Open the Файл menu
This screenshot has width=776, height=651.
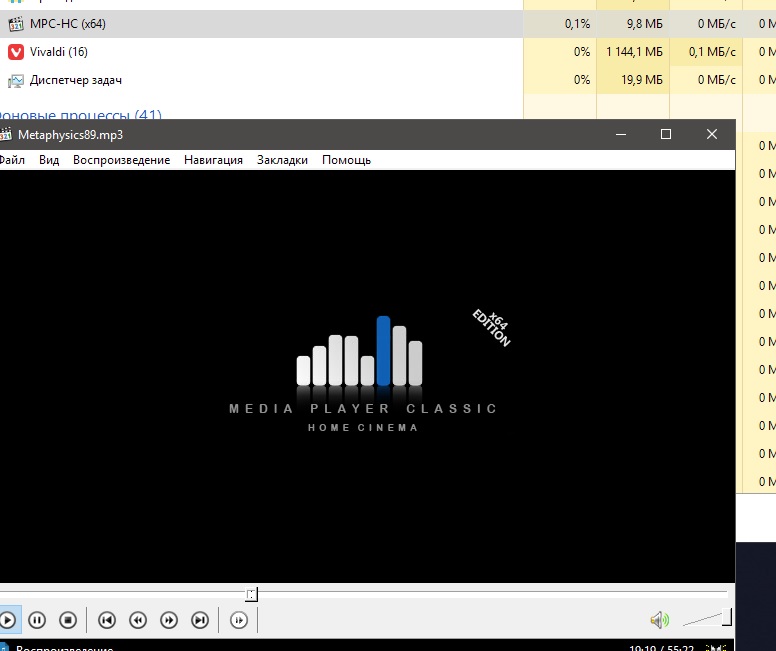click(11, 160)
